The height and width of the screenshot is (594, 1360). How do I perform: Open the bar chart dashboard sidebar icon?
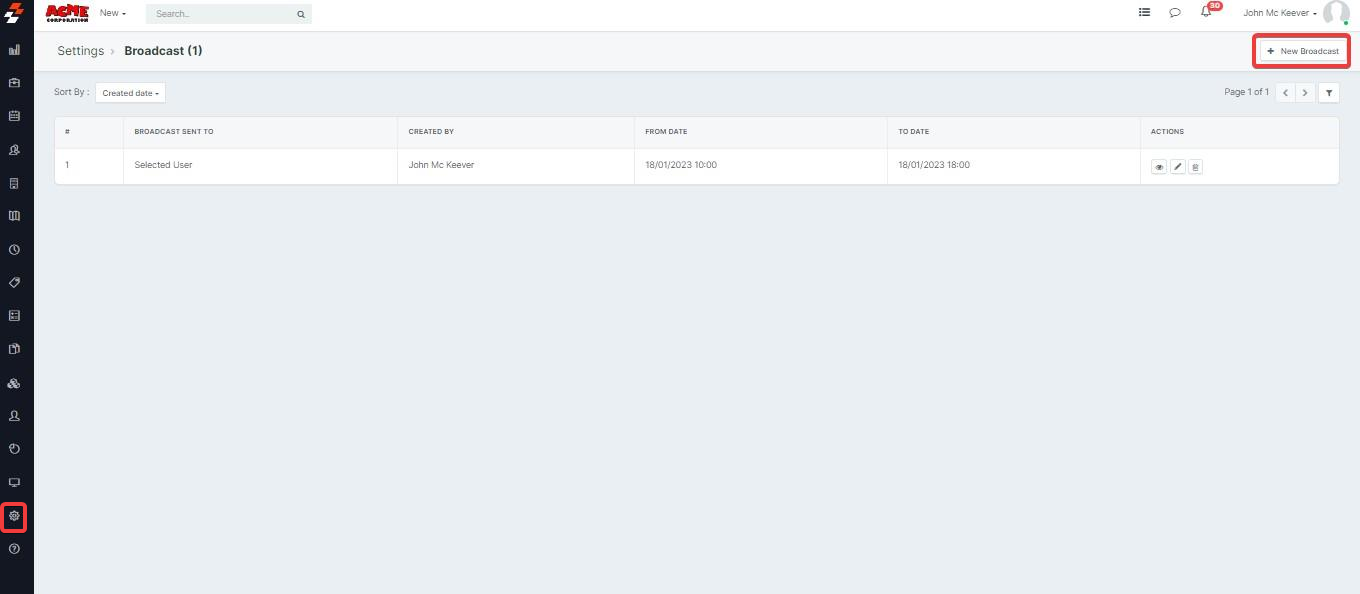tap(14, 49)
